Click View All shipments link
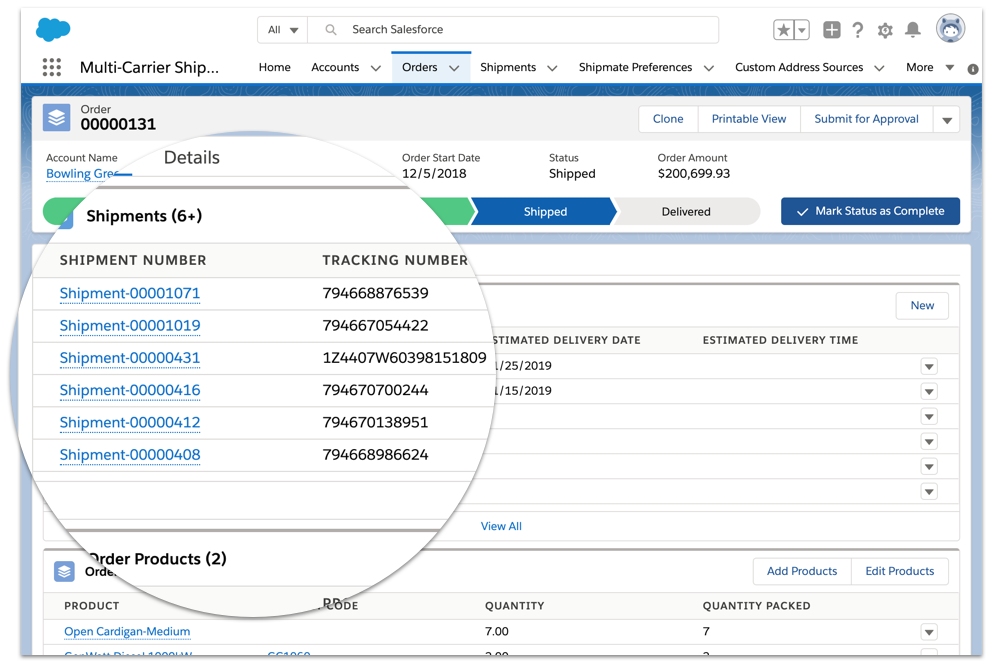The image size is (991, 667). tap(501, 526)
